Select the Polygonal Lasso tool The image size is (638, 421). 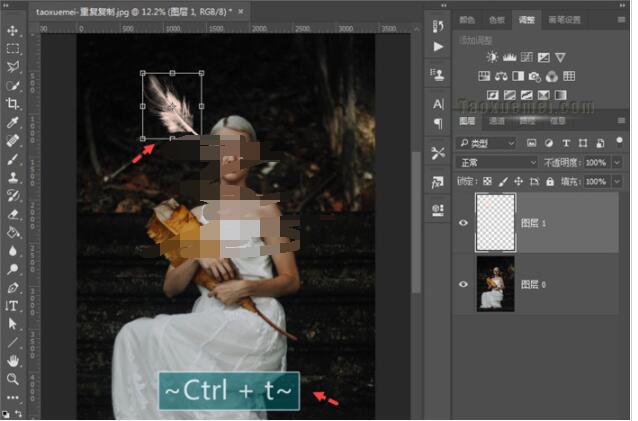coord(13,67)
